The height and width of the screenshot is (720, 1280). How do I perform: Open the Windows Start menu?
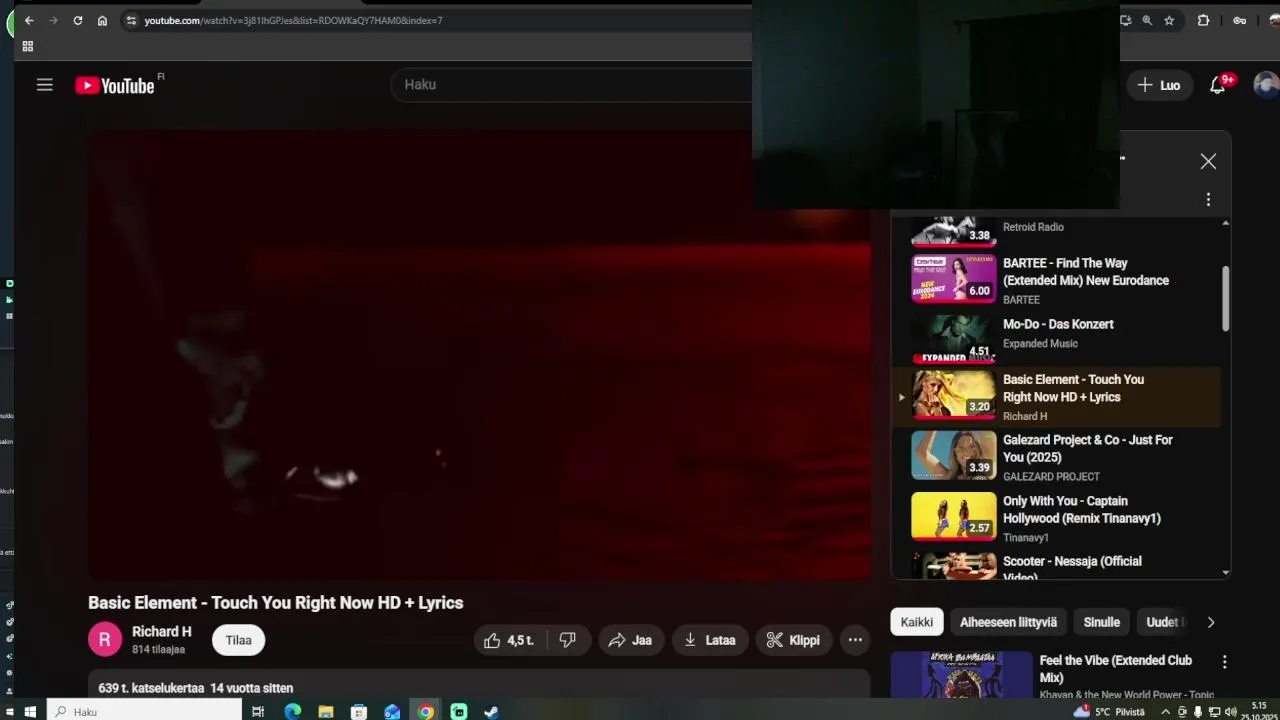tap(29, 712)
